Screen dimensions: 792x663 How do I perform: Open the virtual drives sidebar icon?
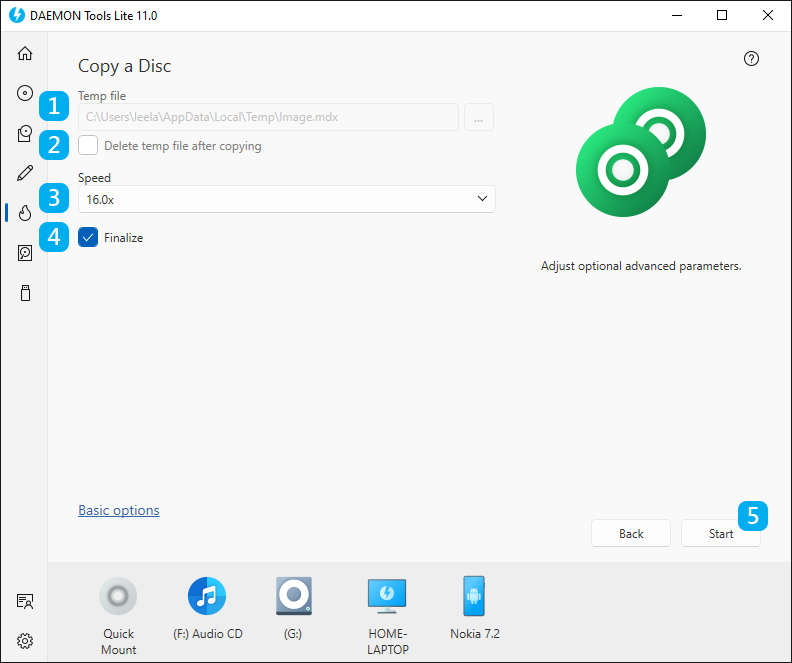(25, 133)
